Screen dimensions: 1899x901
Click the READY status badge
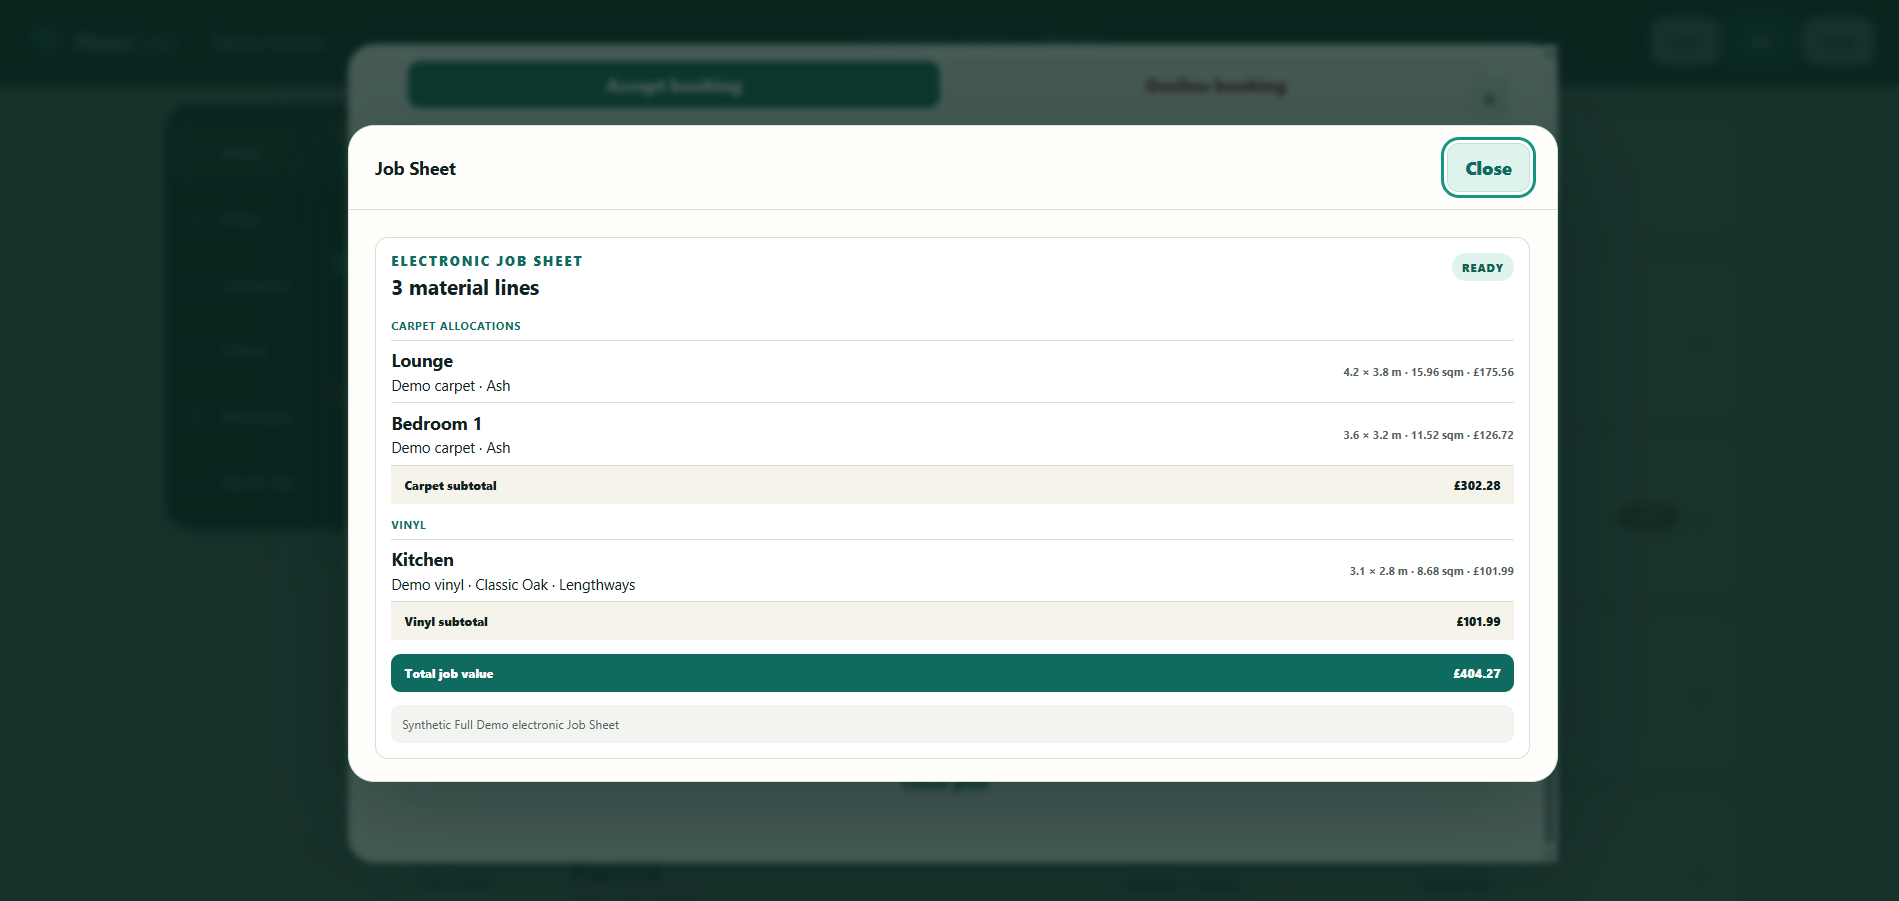point(1482,268)
